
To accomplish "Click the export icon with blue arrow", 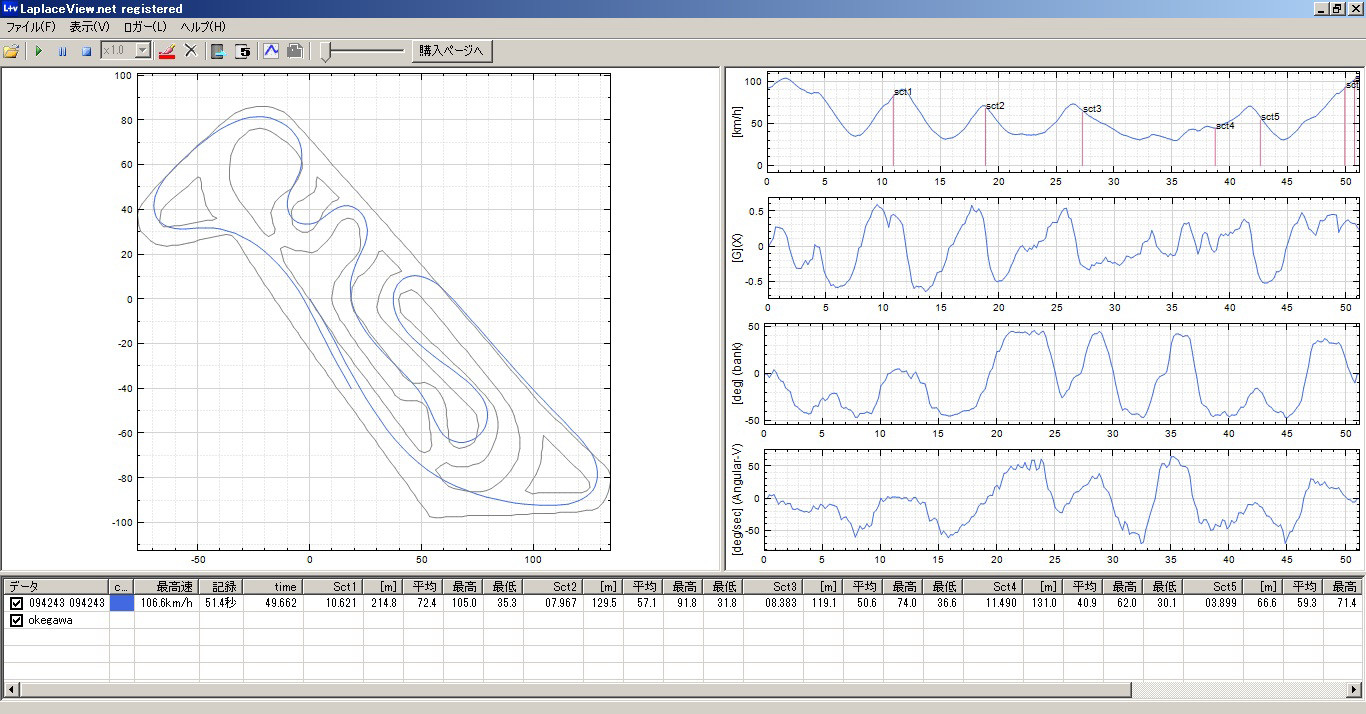I will point(218,51).
